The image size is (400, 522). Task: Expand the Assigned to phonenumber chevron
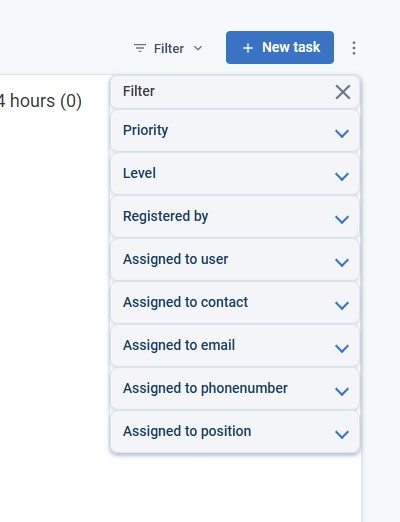(342, 391)
